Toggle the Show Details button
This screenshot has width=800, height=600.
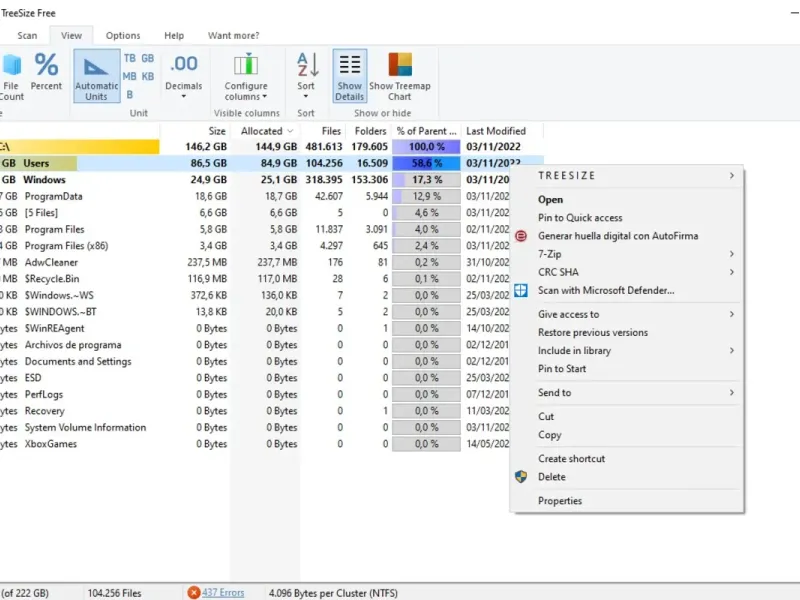coord(349,76)
